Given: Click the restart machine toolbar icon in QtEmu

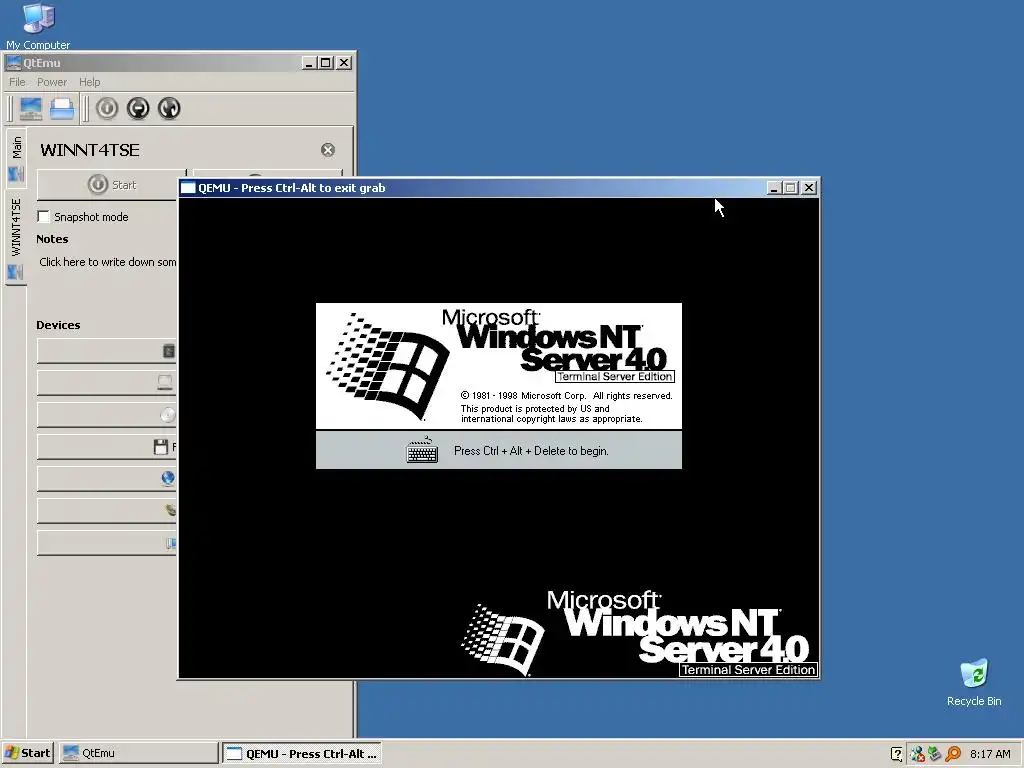Looking at the screenshot, I should (169, 108).
